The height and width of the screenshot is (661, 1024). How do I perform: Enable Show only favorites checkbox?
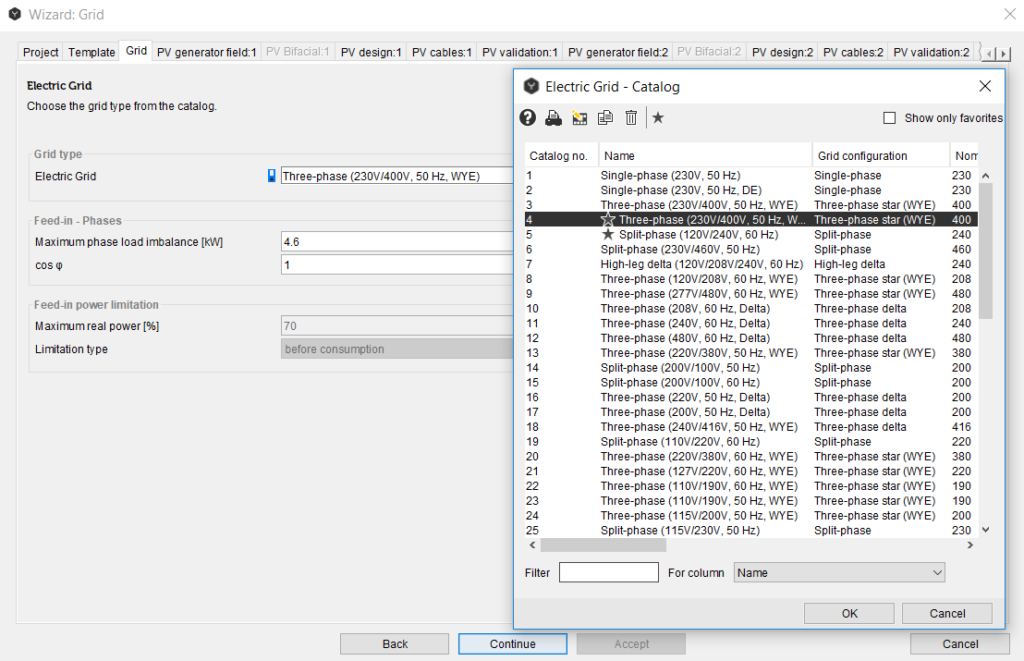890,118
